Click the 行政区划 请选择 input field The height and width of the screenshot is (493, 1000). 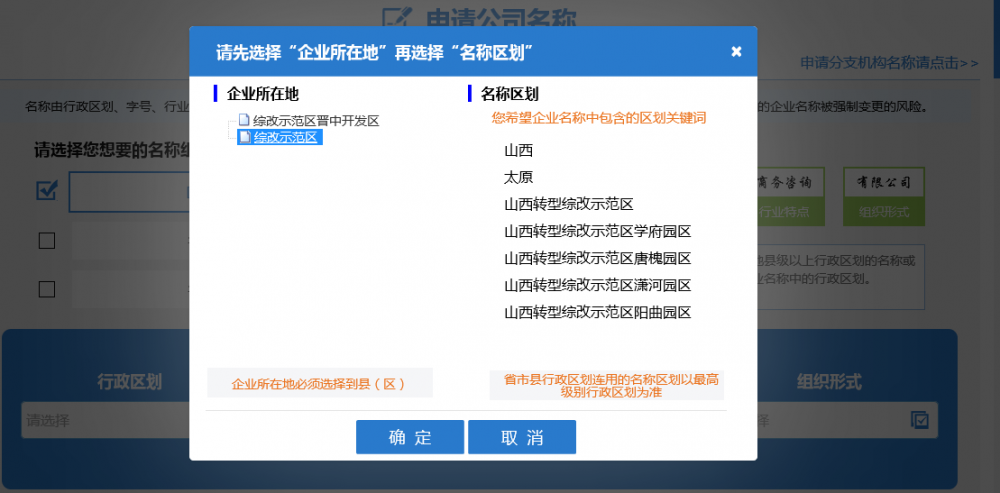click(x=107, y=420)
